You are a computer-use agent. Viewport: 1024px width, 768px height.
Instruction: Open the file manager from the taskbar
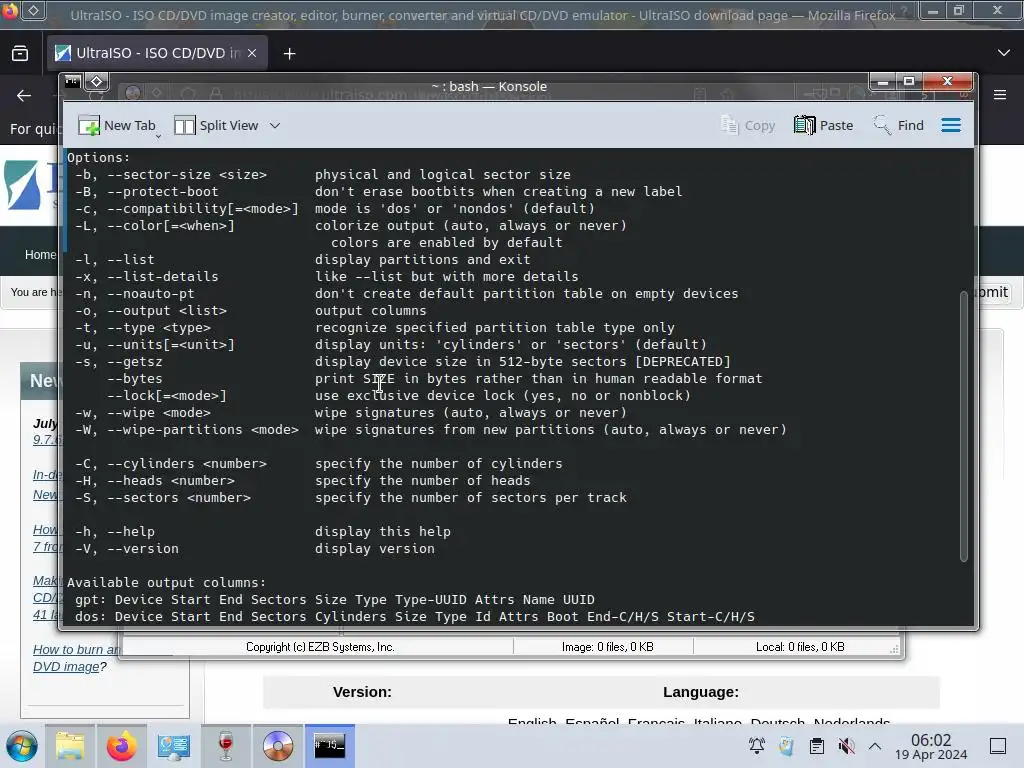70,746
